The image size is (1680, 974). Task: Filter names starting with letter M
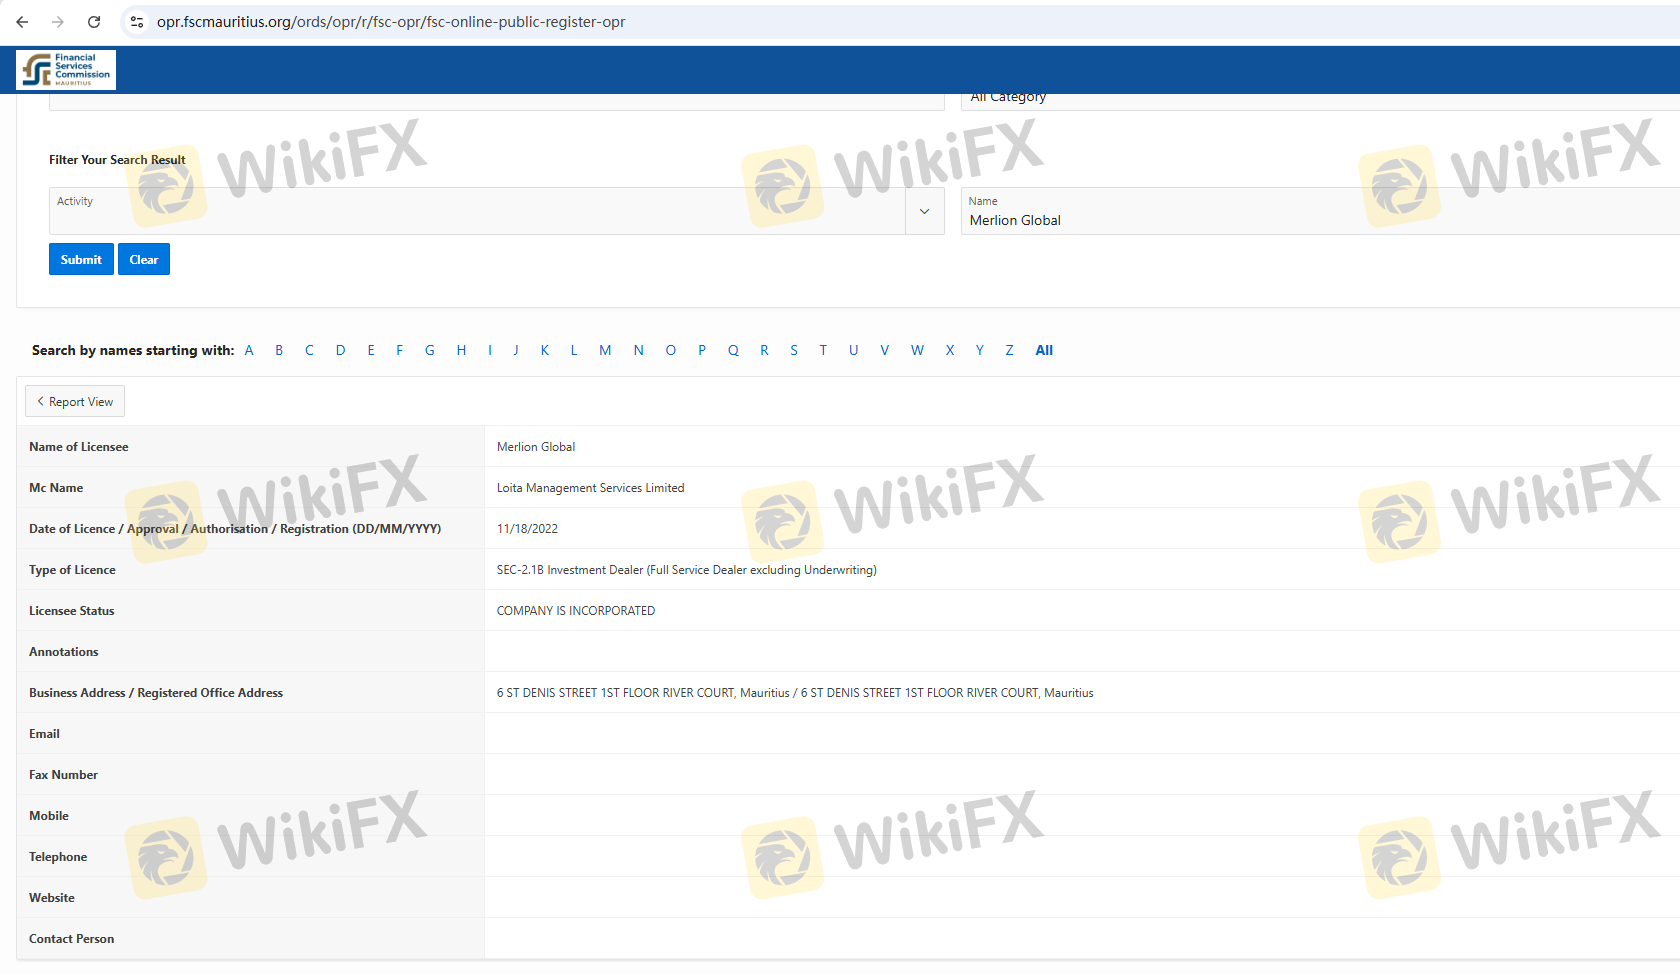605,350
